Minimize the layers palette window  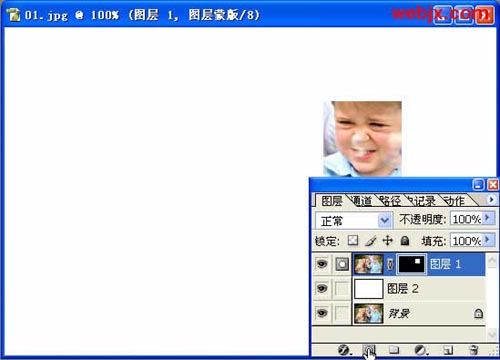coord(478,185)
